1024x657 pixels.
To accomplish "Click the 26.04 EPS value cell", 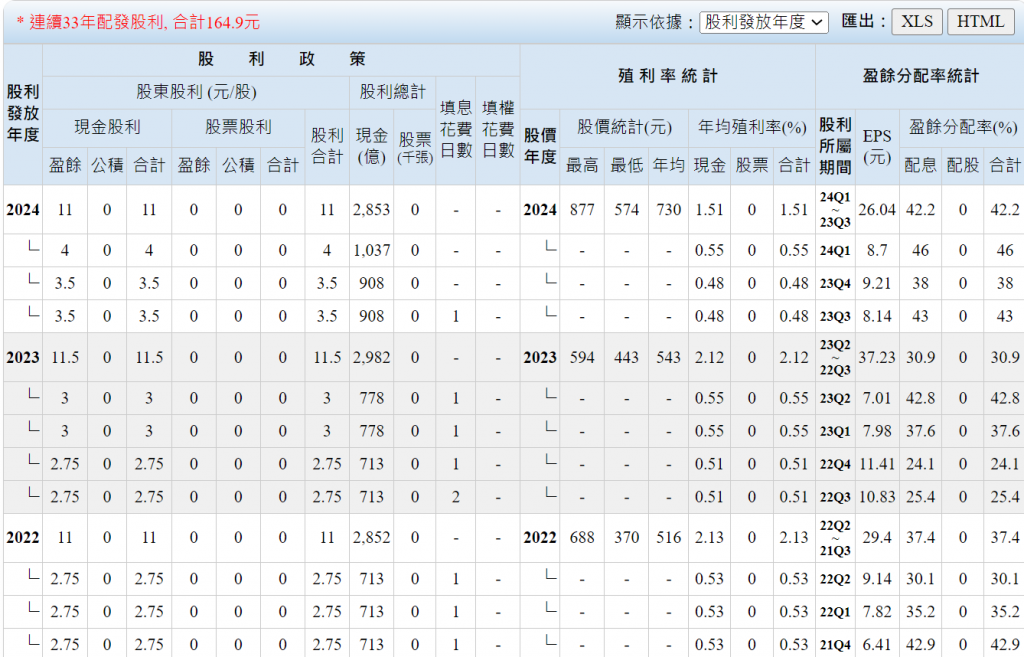I will pyautogui.click(x=877, y=210).
